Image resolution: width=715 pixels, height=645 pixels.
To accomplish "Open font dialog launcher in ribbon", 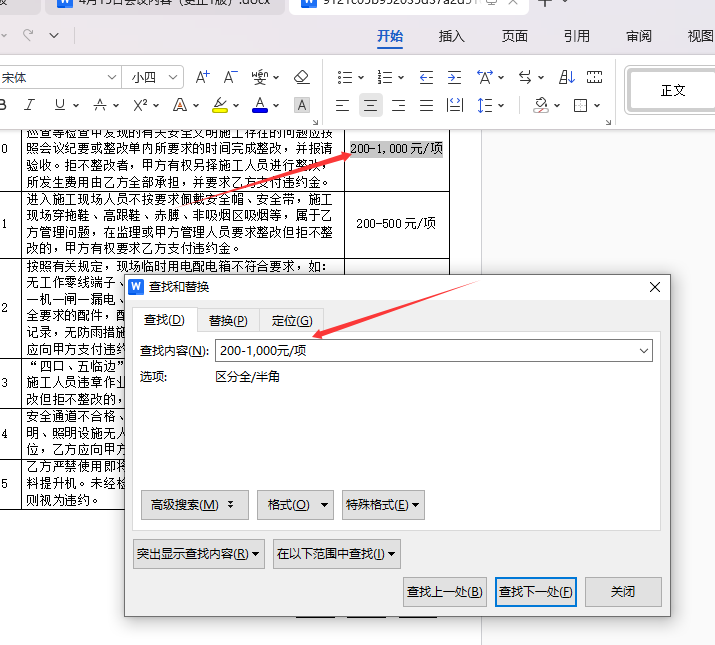I will coord(315,122).
